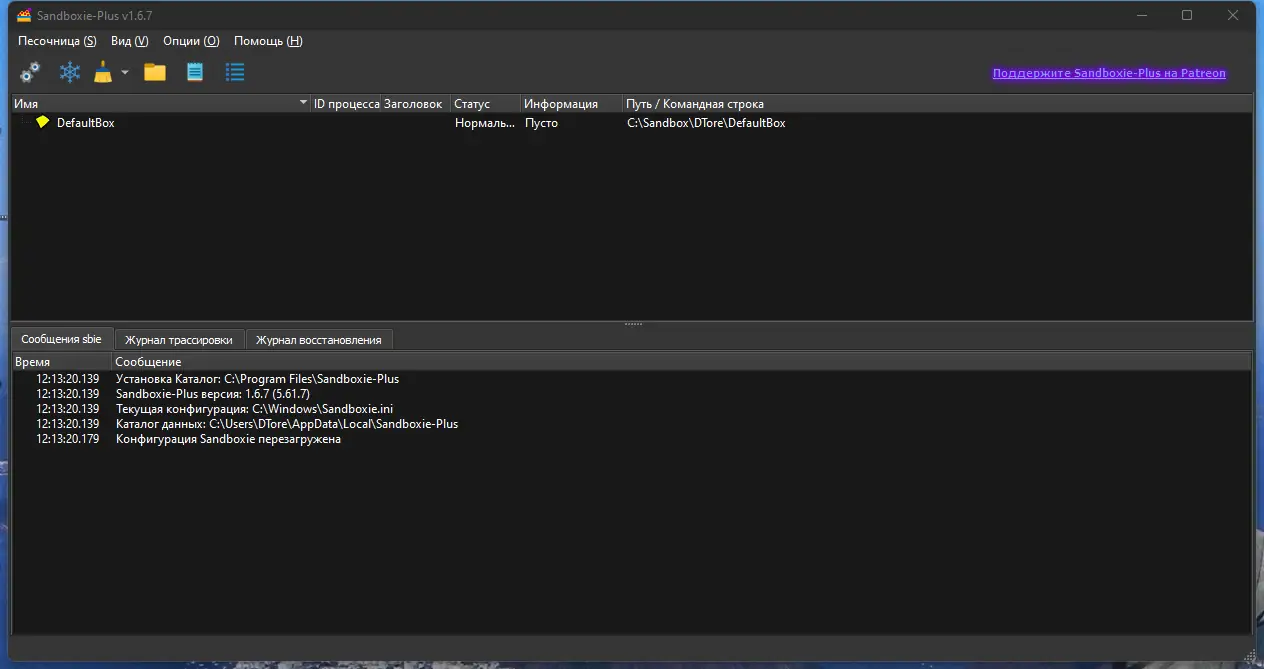Click the blue notepad edit-ini icon
Viewport: 1264px width, 669px height.
[195, 72]
